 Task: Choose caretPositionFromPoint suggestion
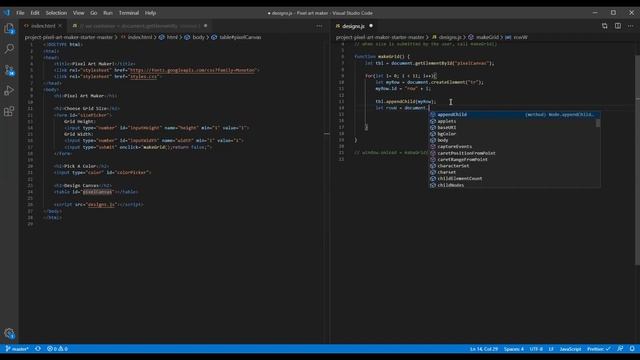pyautogui.click(x=514, y=153)
